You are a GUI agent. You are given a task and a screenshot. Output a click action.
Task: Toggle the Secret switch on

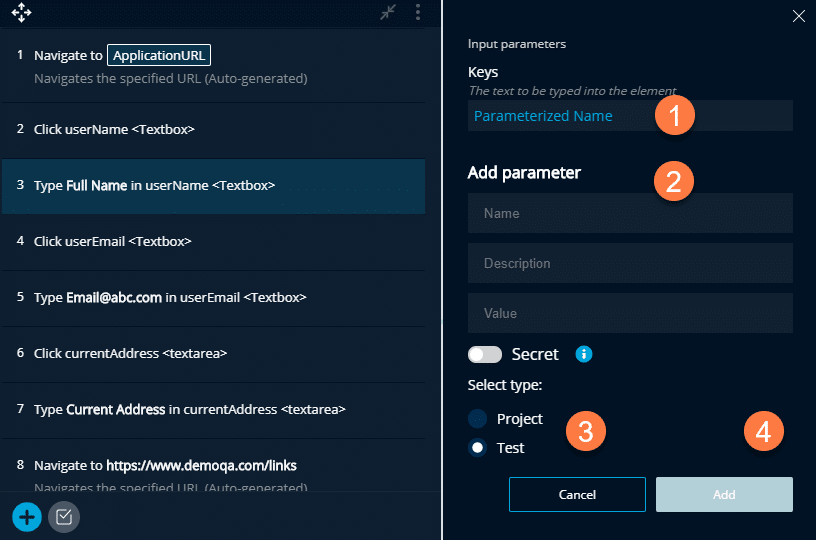click(x=485, y=354)
